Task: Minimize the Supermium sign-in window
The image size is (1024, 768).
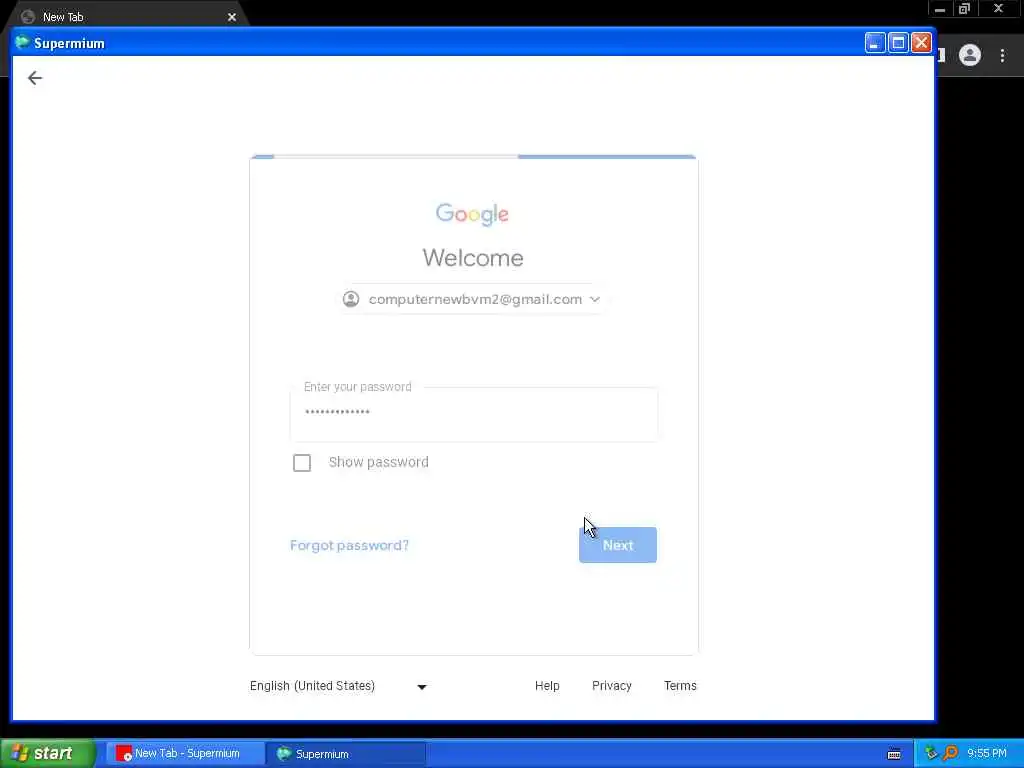Action: (874, 43)
